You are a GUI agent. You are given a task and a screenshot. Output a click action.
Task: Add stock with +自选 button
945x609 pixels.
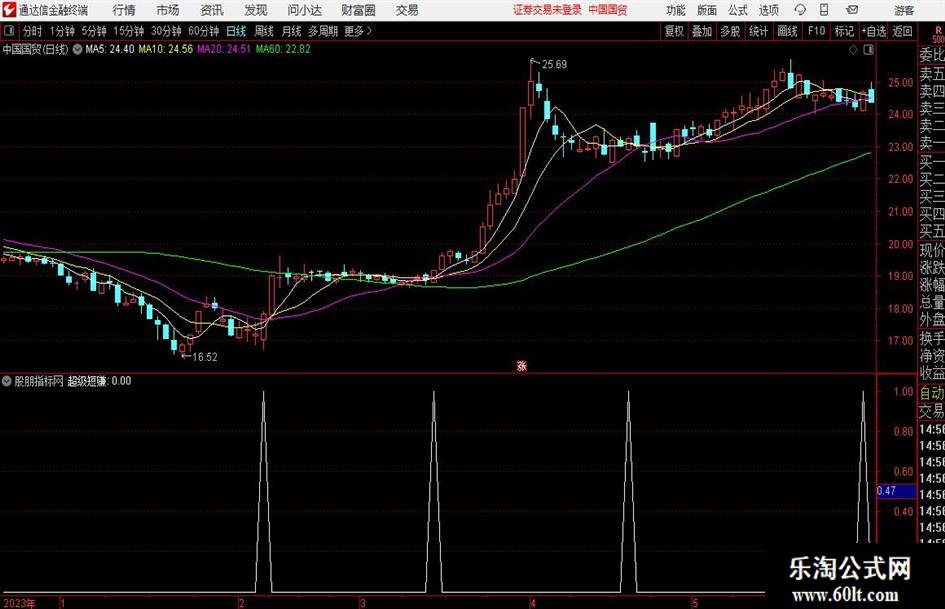[873, 31]
